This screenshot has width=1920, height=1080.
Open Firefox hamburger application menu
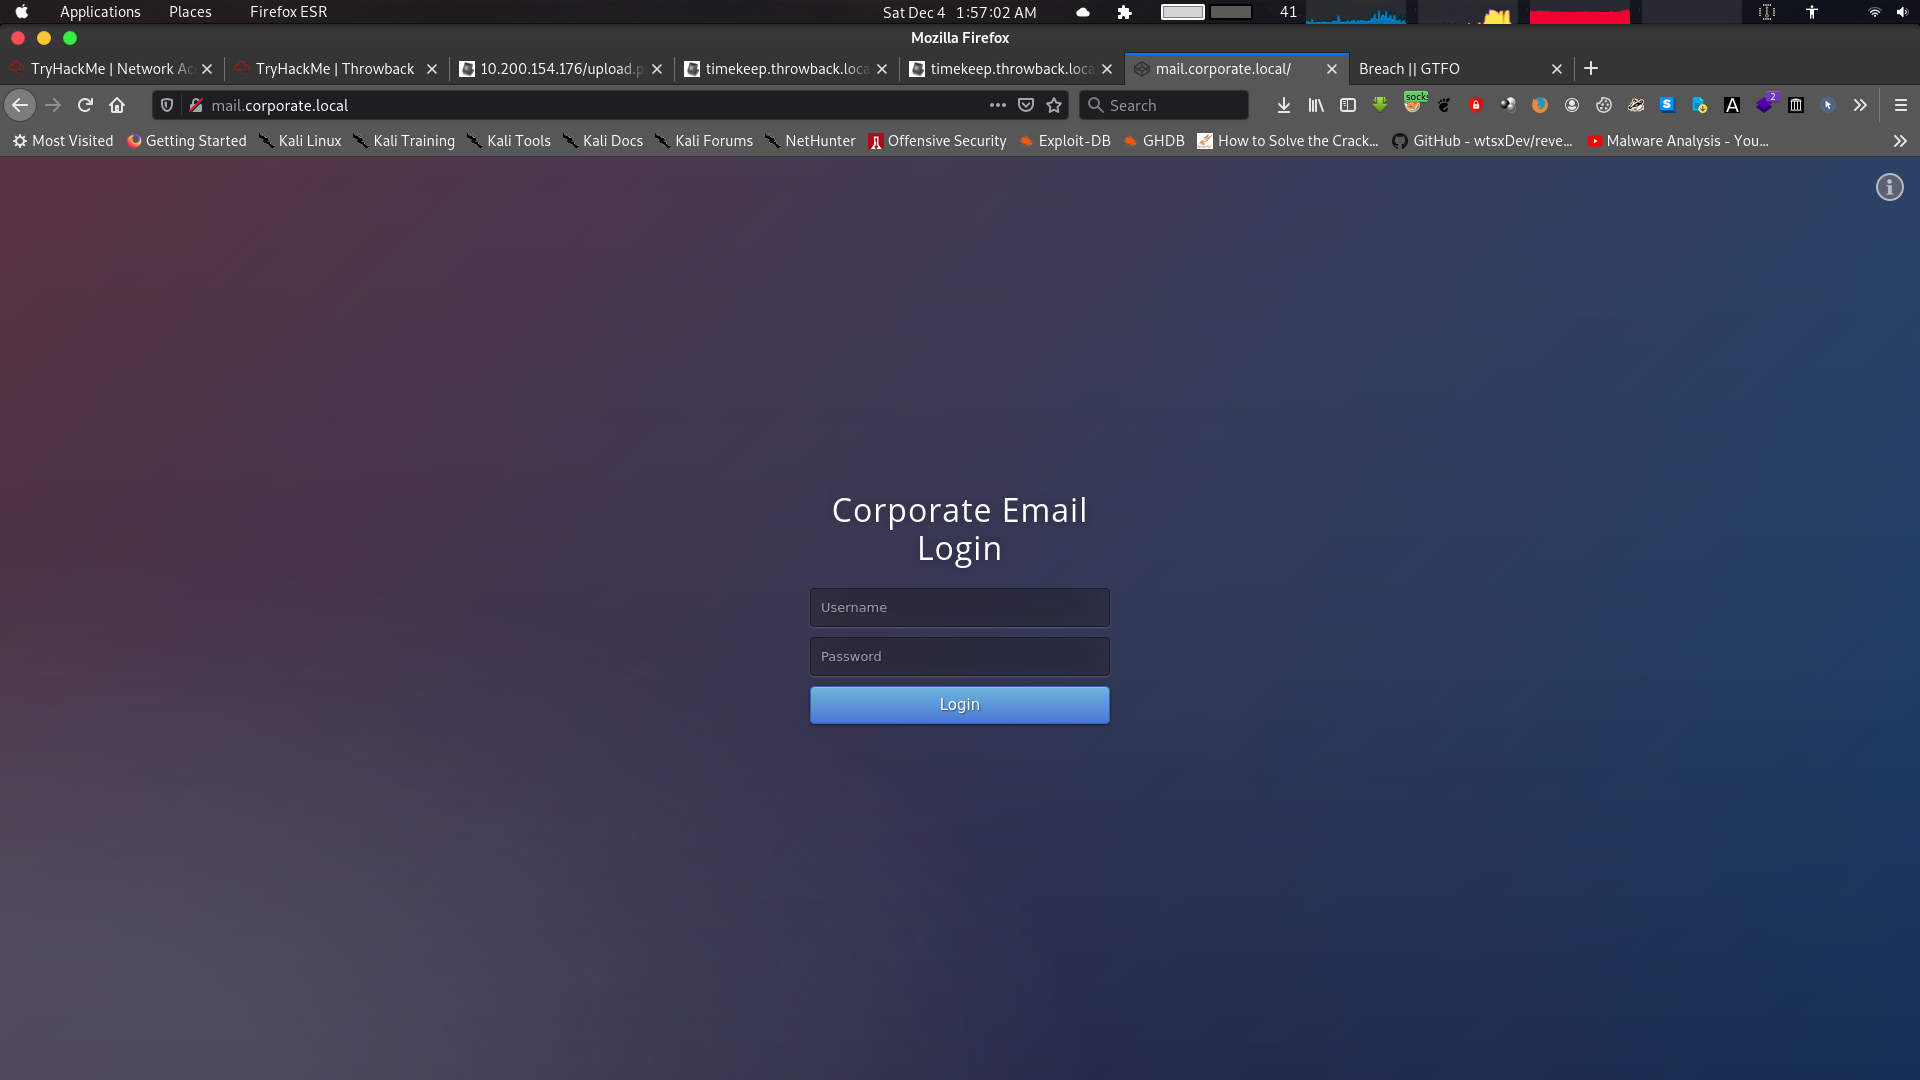point(1901,105)
